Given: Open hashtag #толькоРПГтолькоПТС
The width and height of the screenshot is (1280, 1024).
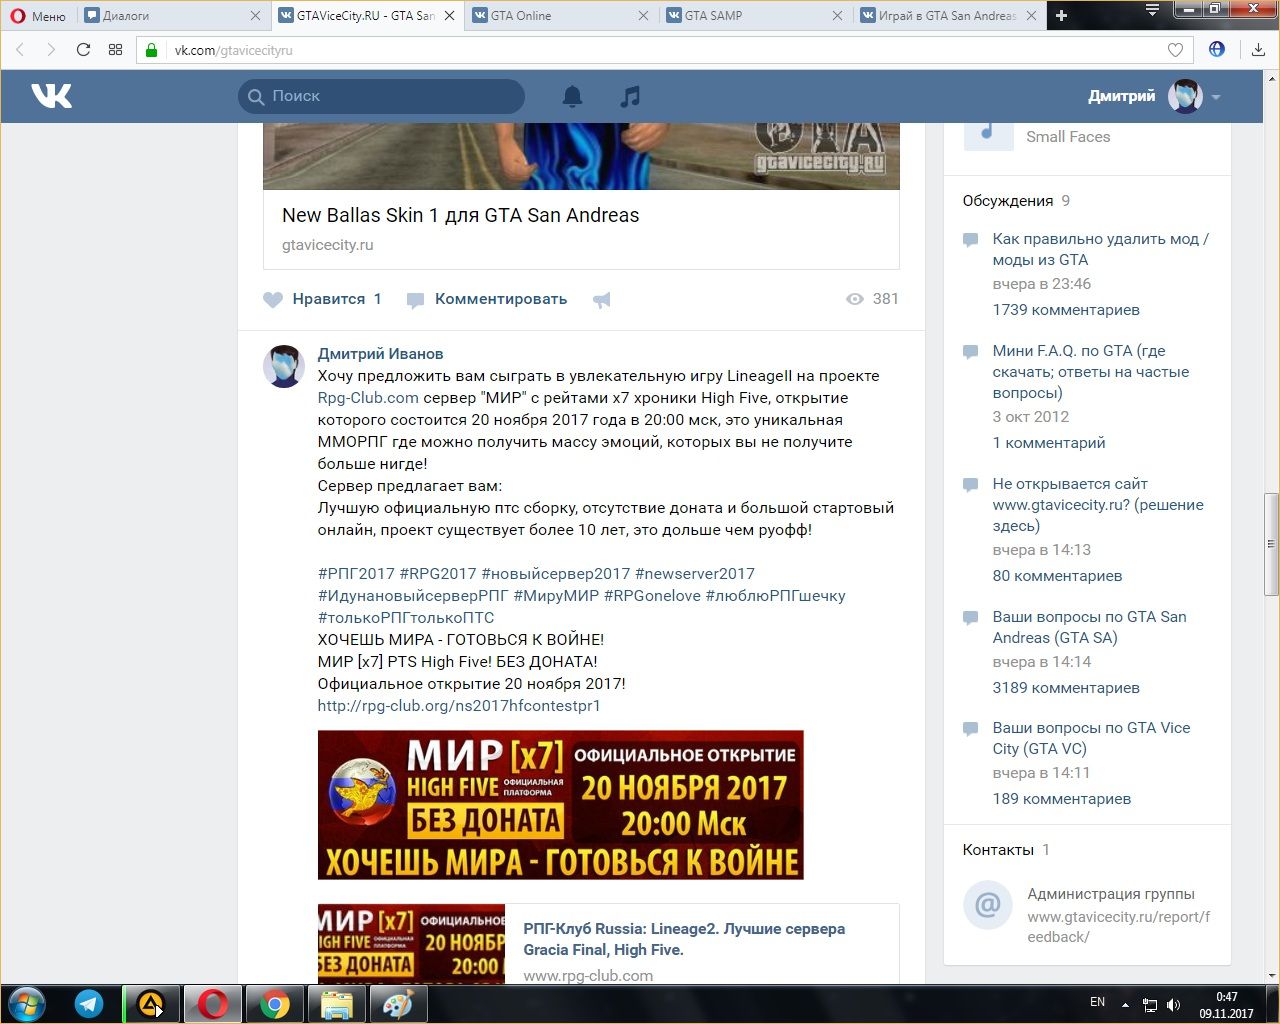Looking at the screenshot, I should click(x=406, y=618).
